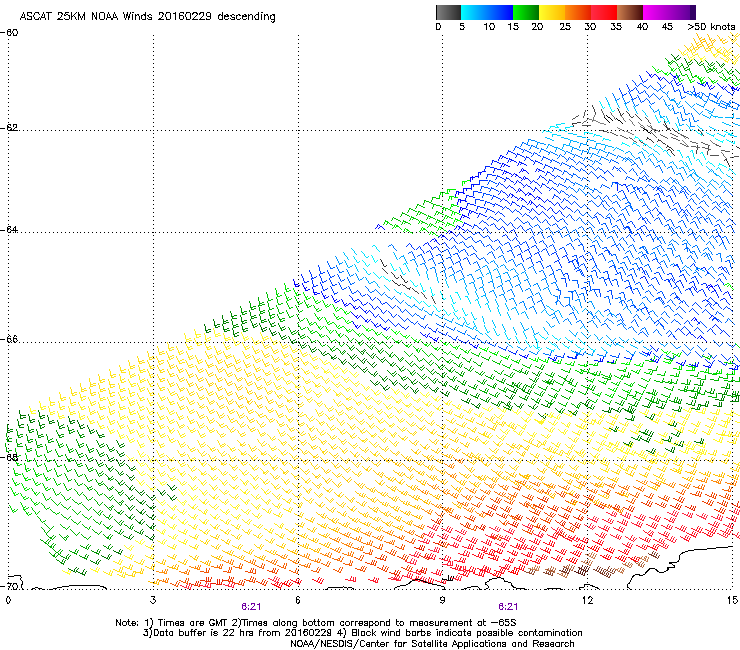This screenshot has height=650, width=740.
Task: Click the ">50 knots" legend label
Action: 711,27
